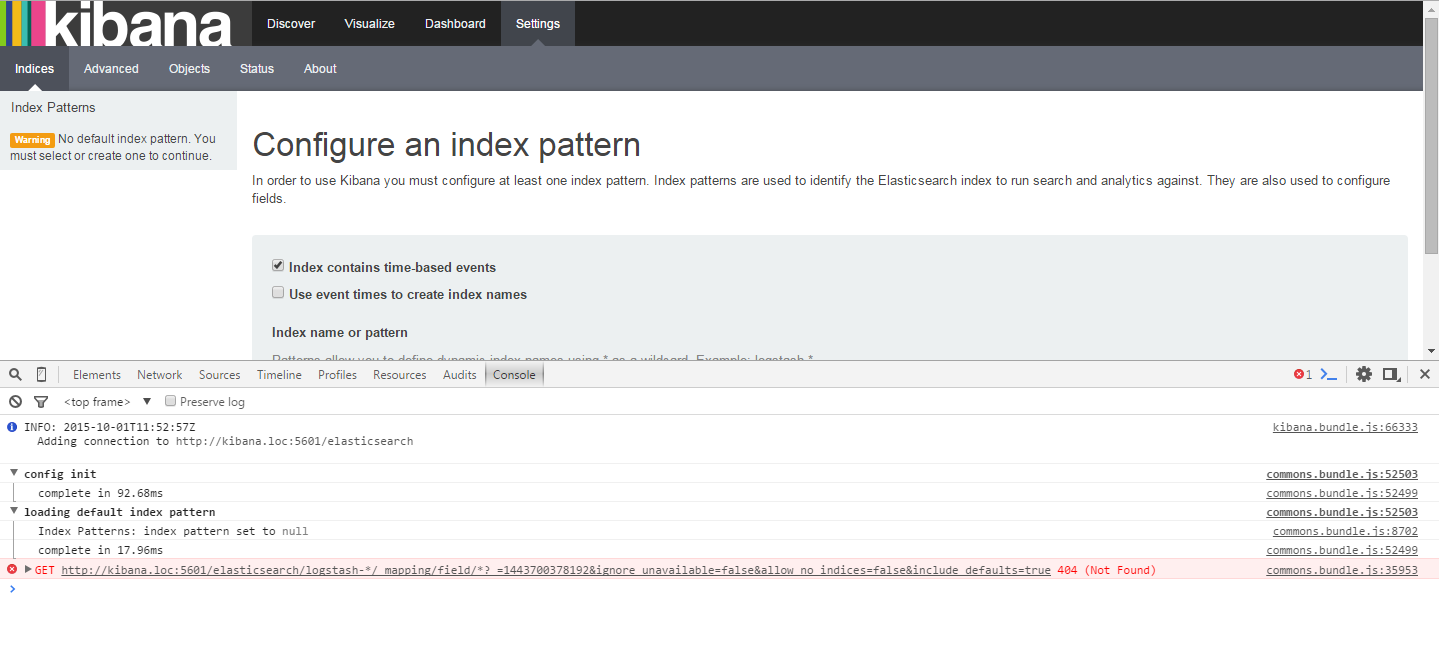
Task: Open kibana.bundle.js:66333 source link
Action: coord(1345,427)
